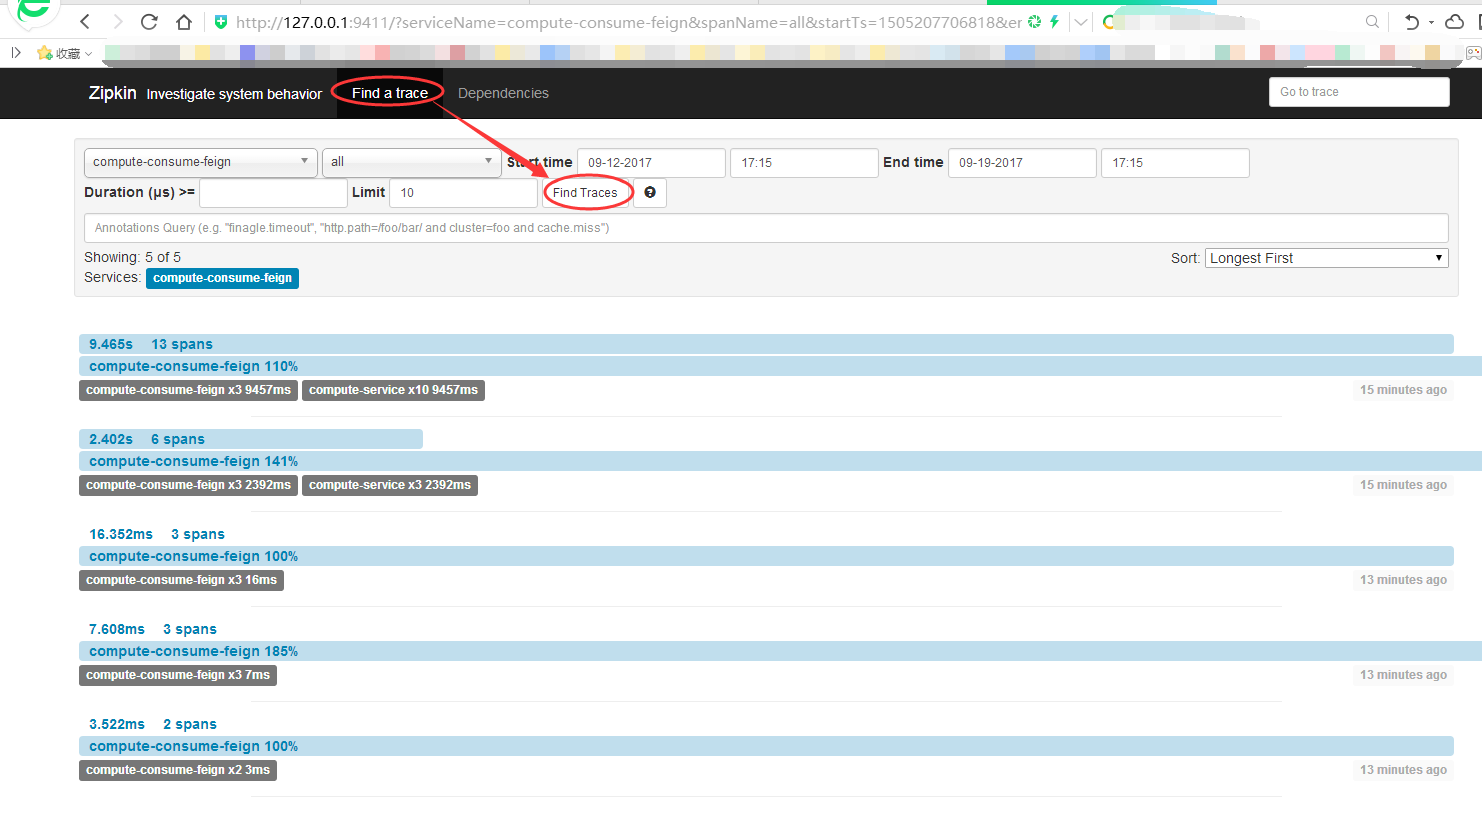Image resolution: width=1482 pixels, height=836 pixels.
Task: Click the Zipkin brand logo text
Action: (x=112, y=92)
